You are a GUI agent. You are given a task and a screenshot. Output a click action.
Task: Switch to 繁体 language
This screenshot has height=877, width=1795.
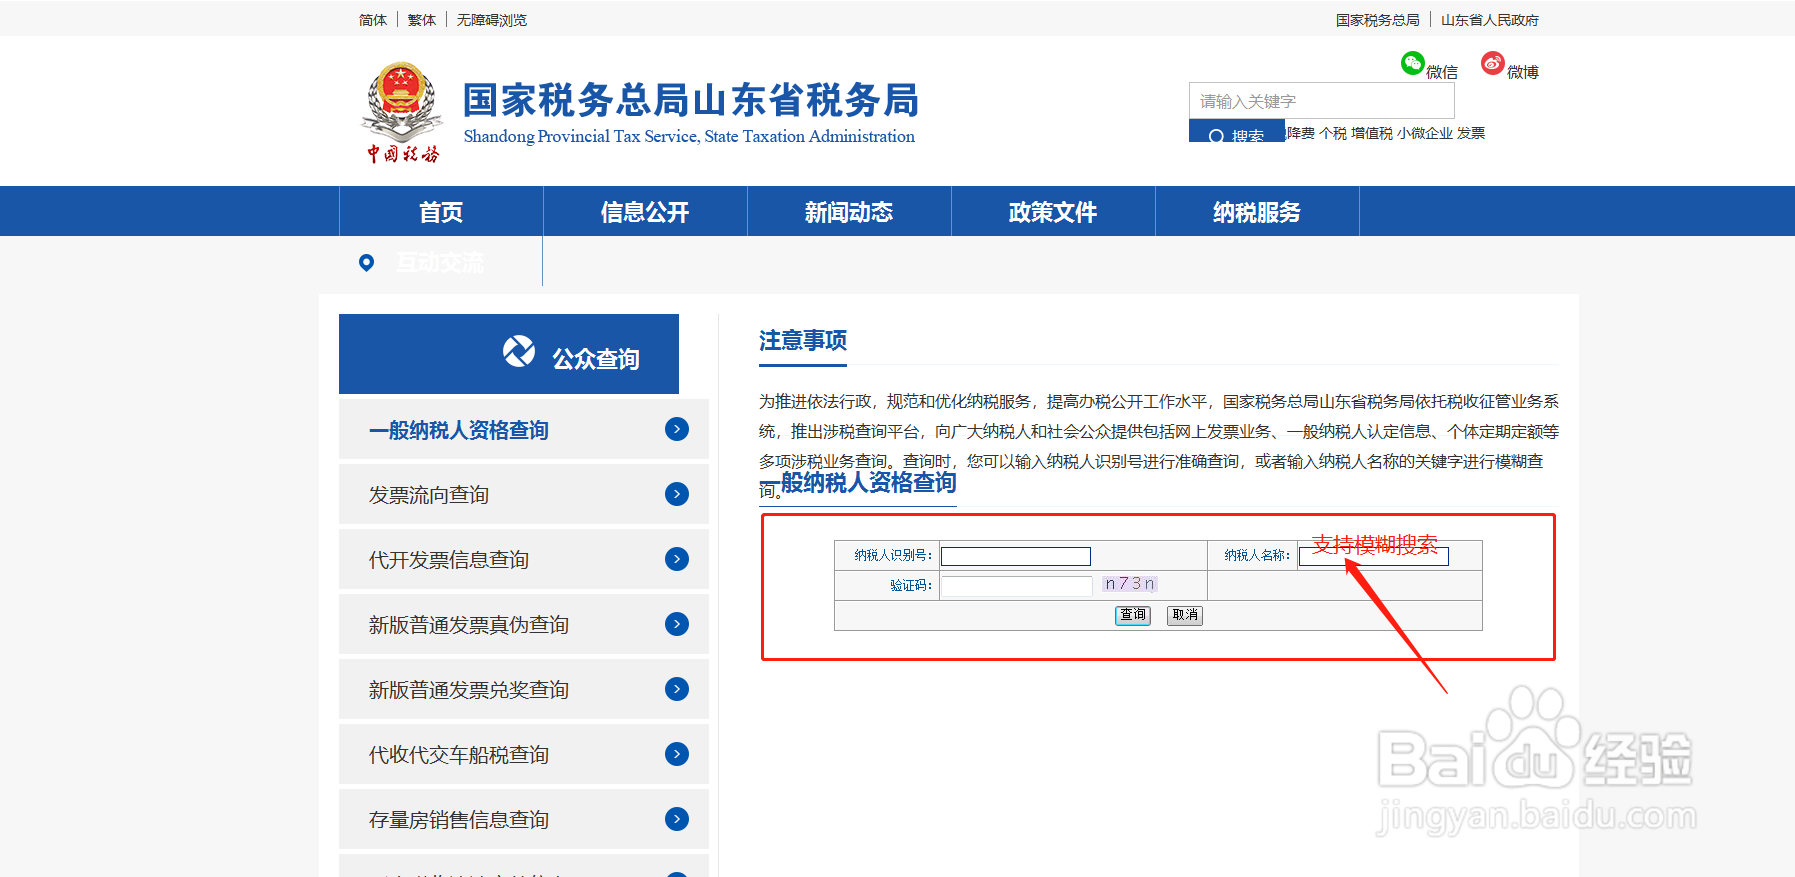point(422,20)
